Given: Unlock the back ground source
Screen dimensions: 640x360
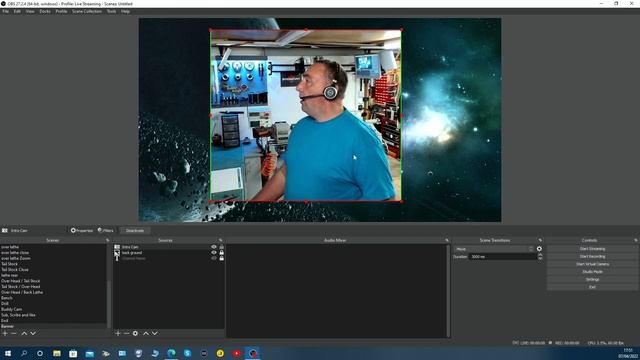Looking at the screenshot, I should pos(222,253).
